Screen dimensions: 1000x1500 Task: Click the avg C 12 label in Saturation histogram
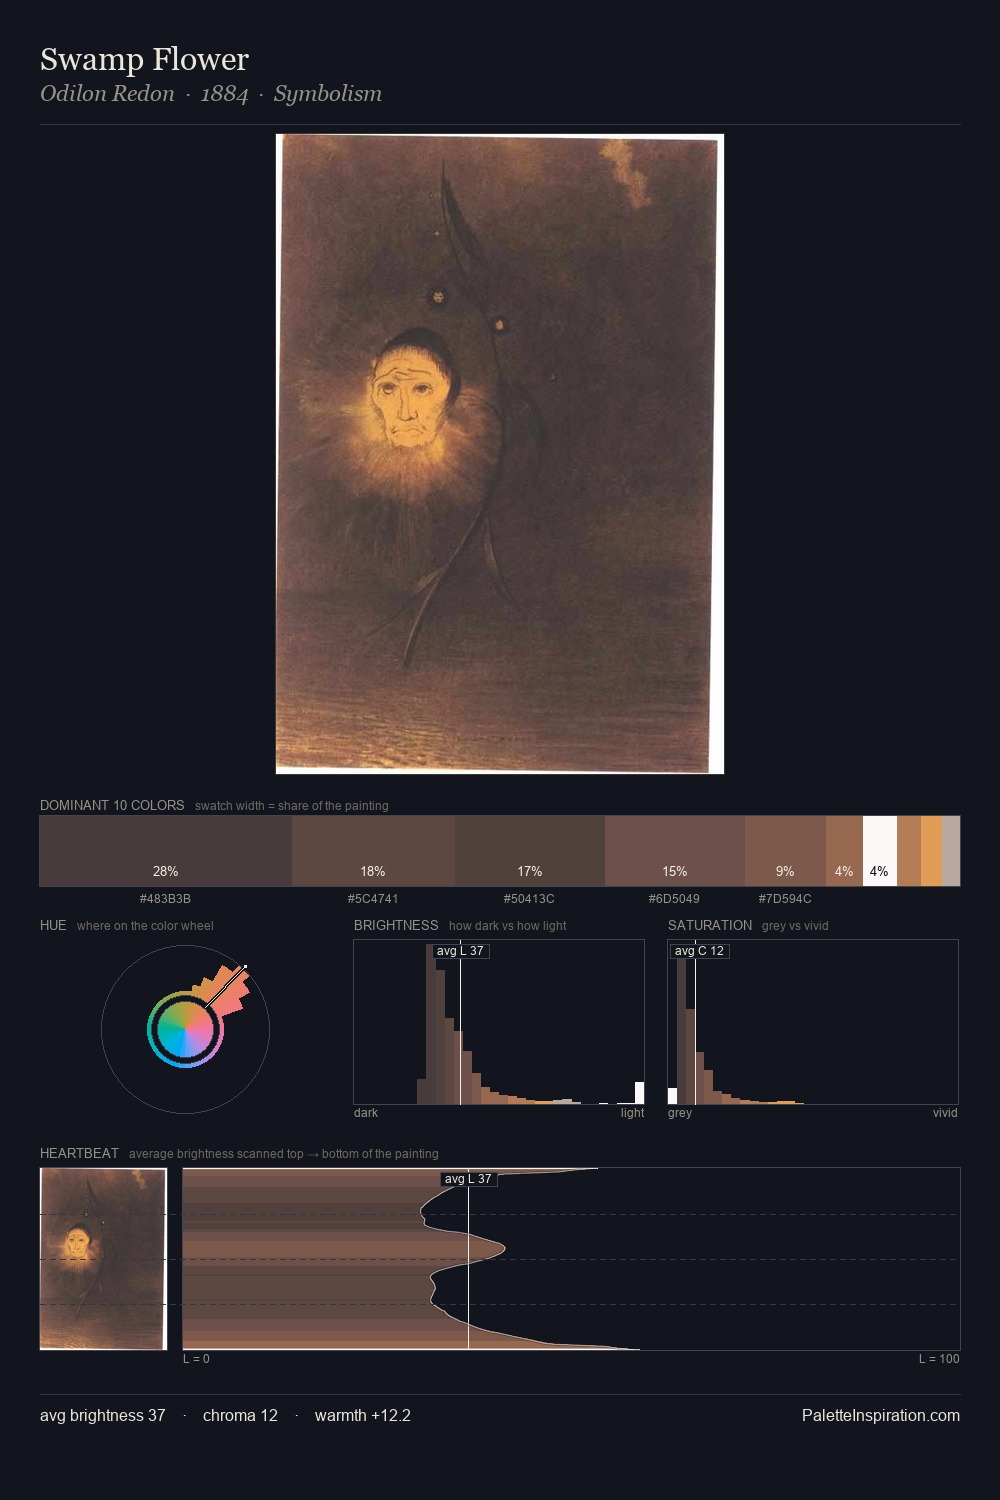pos(699,951)
